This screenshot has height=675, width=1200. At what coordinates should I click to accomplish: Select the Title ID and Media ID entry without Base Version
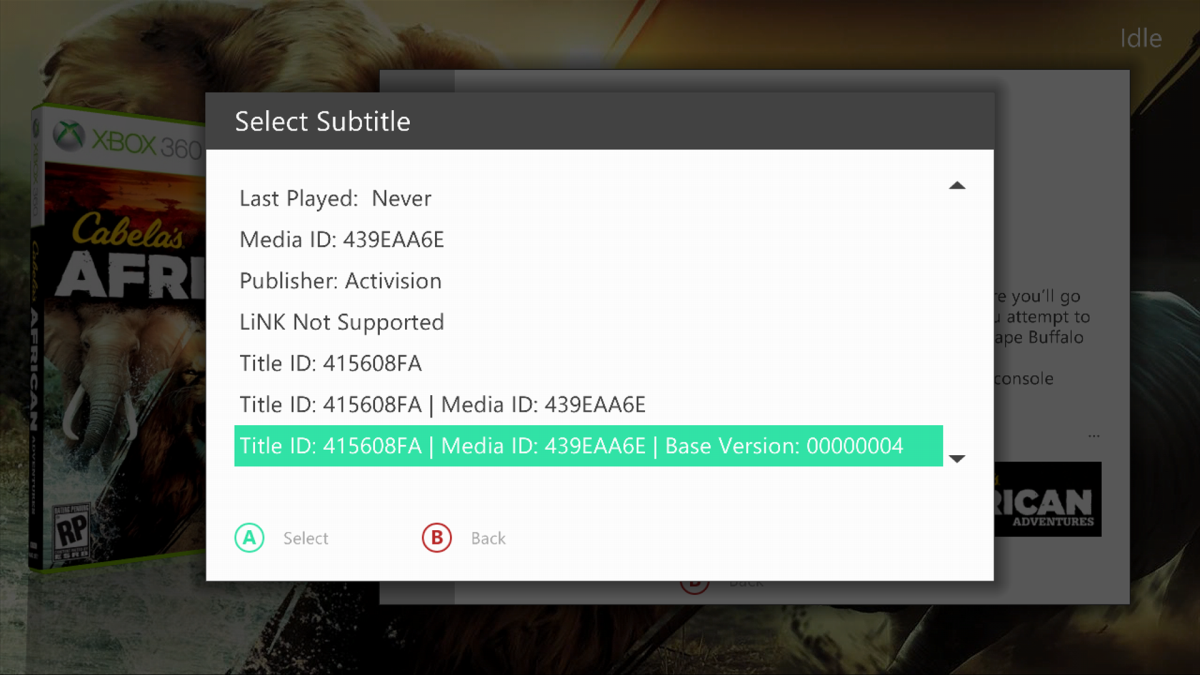click(442, 404)
